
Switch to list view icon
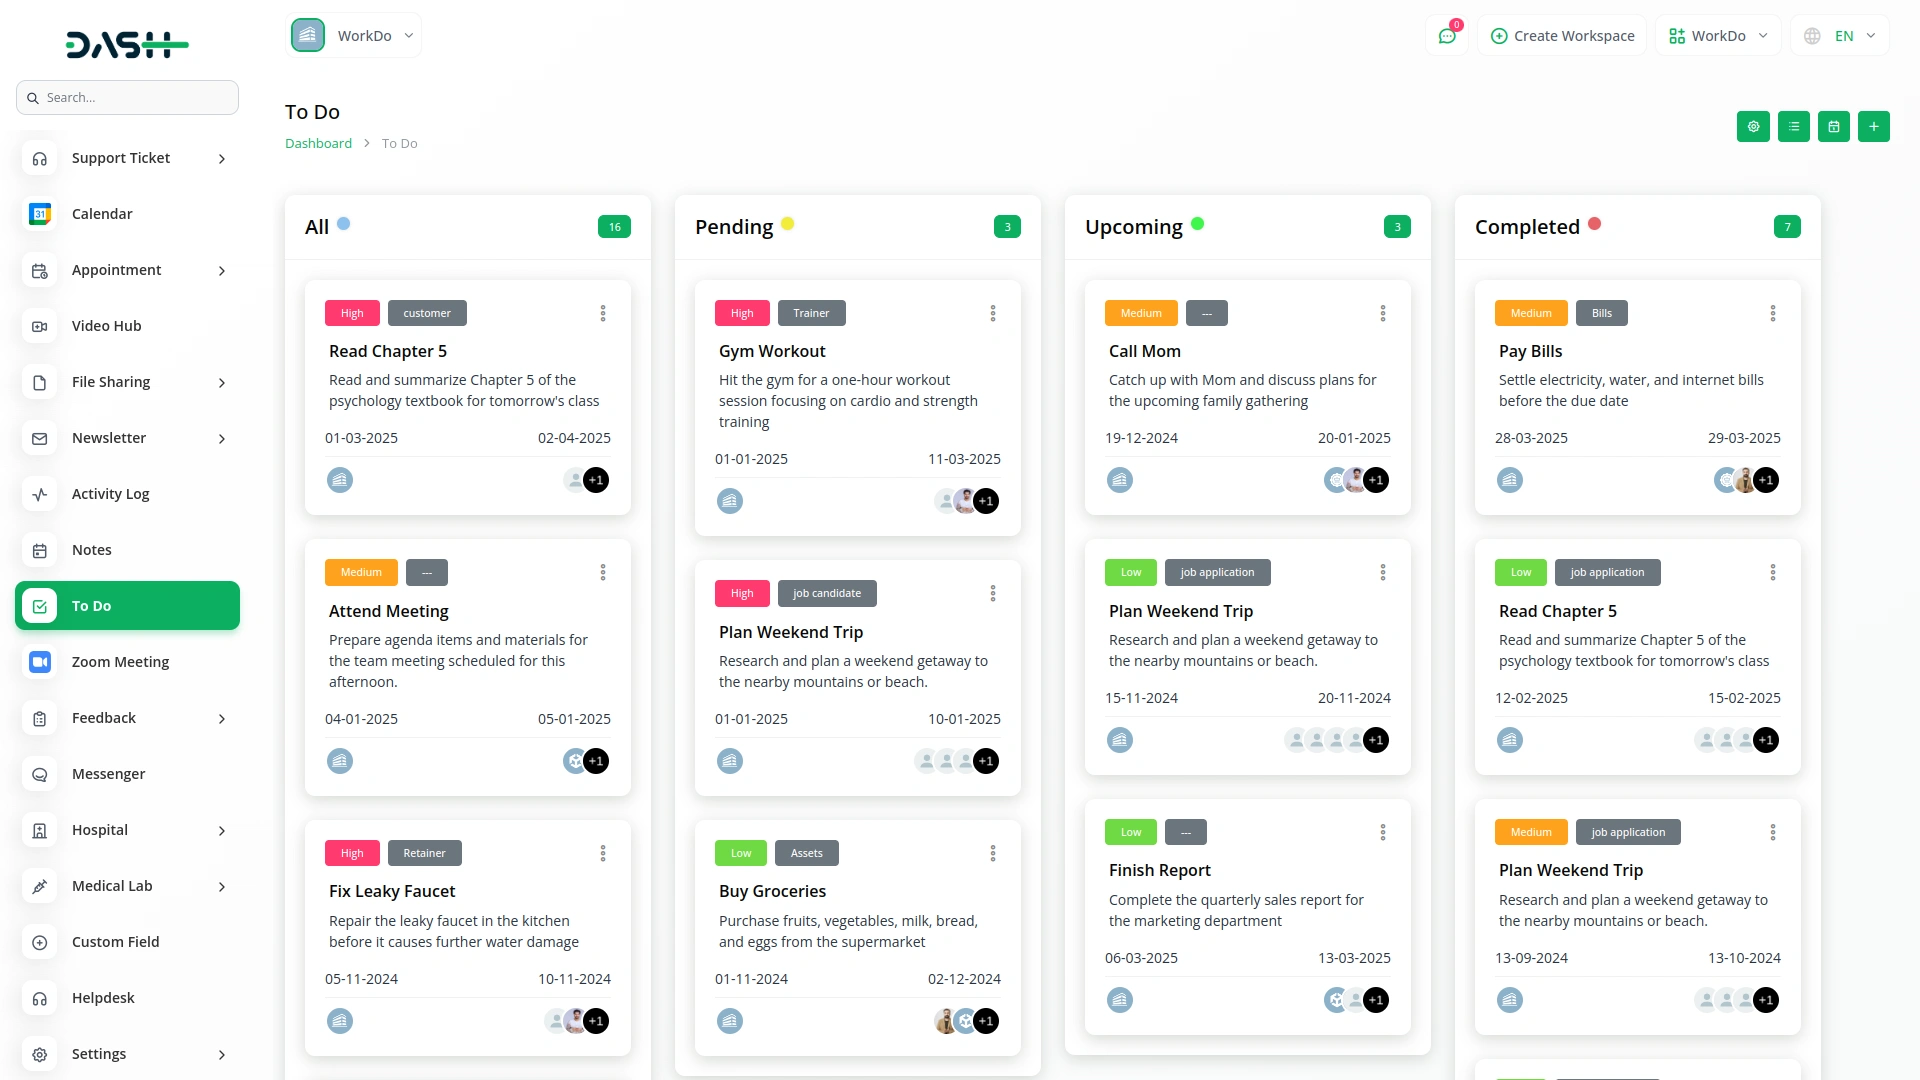pos(1793,127)
